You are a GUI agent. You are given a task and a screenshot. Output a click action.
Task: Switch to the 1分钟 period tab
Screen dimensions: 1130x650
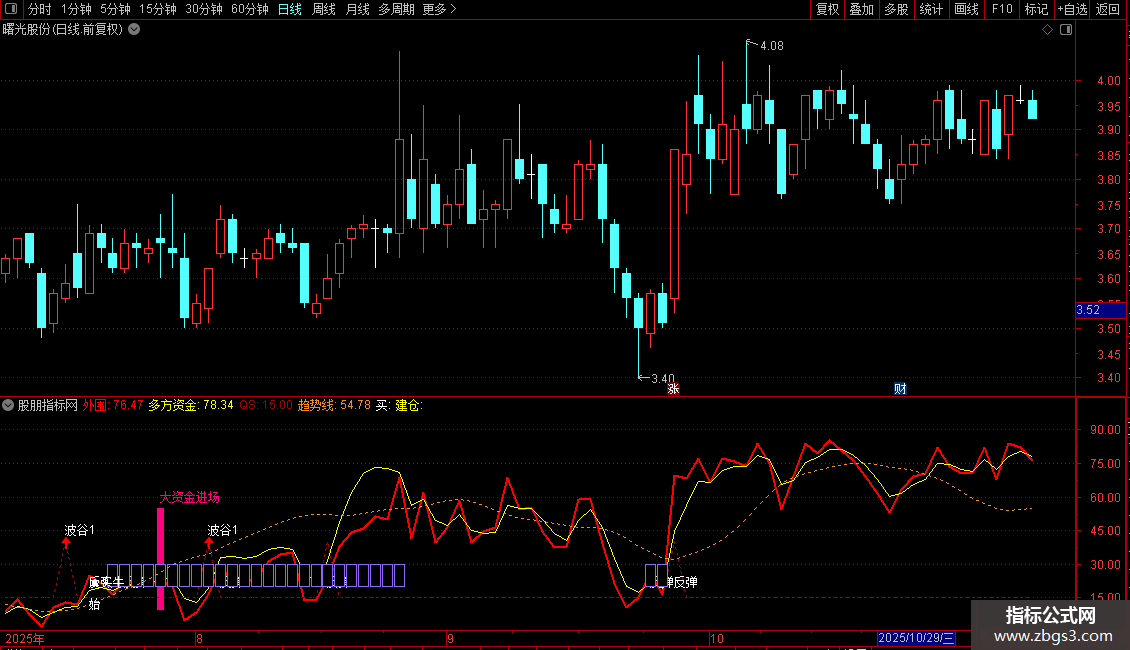click(76, 9)
